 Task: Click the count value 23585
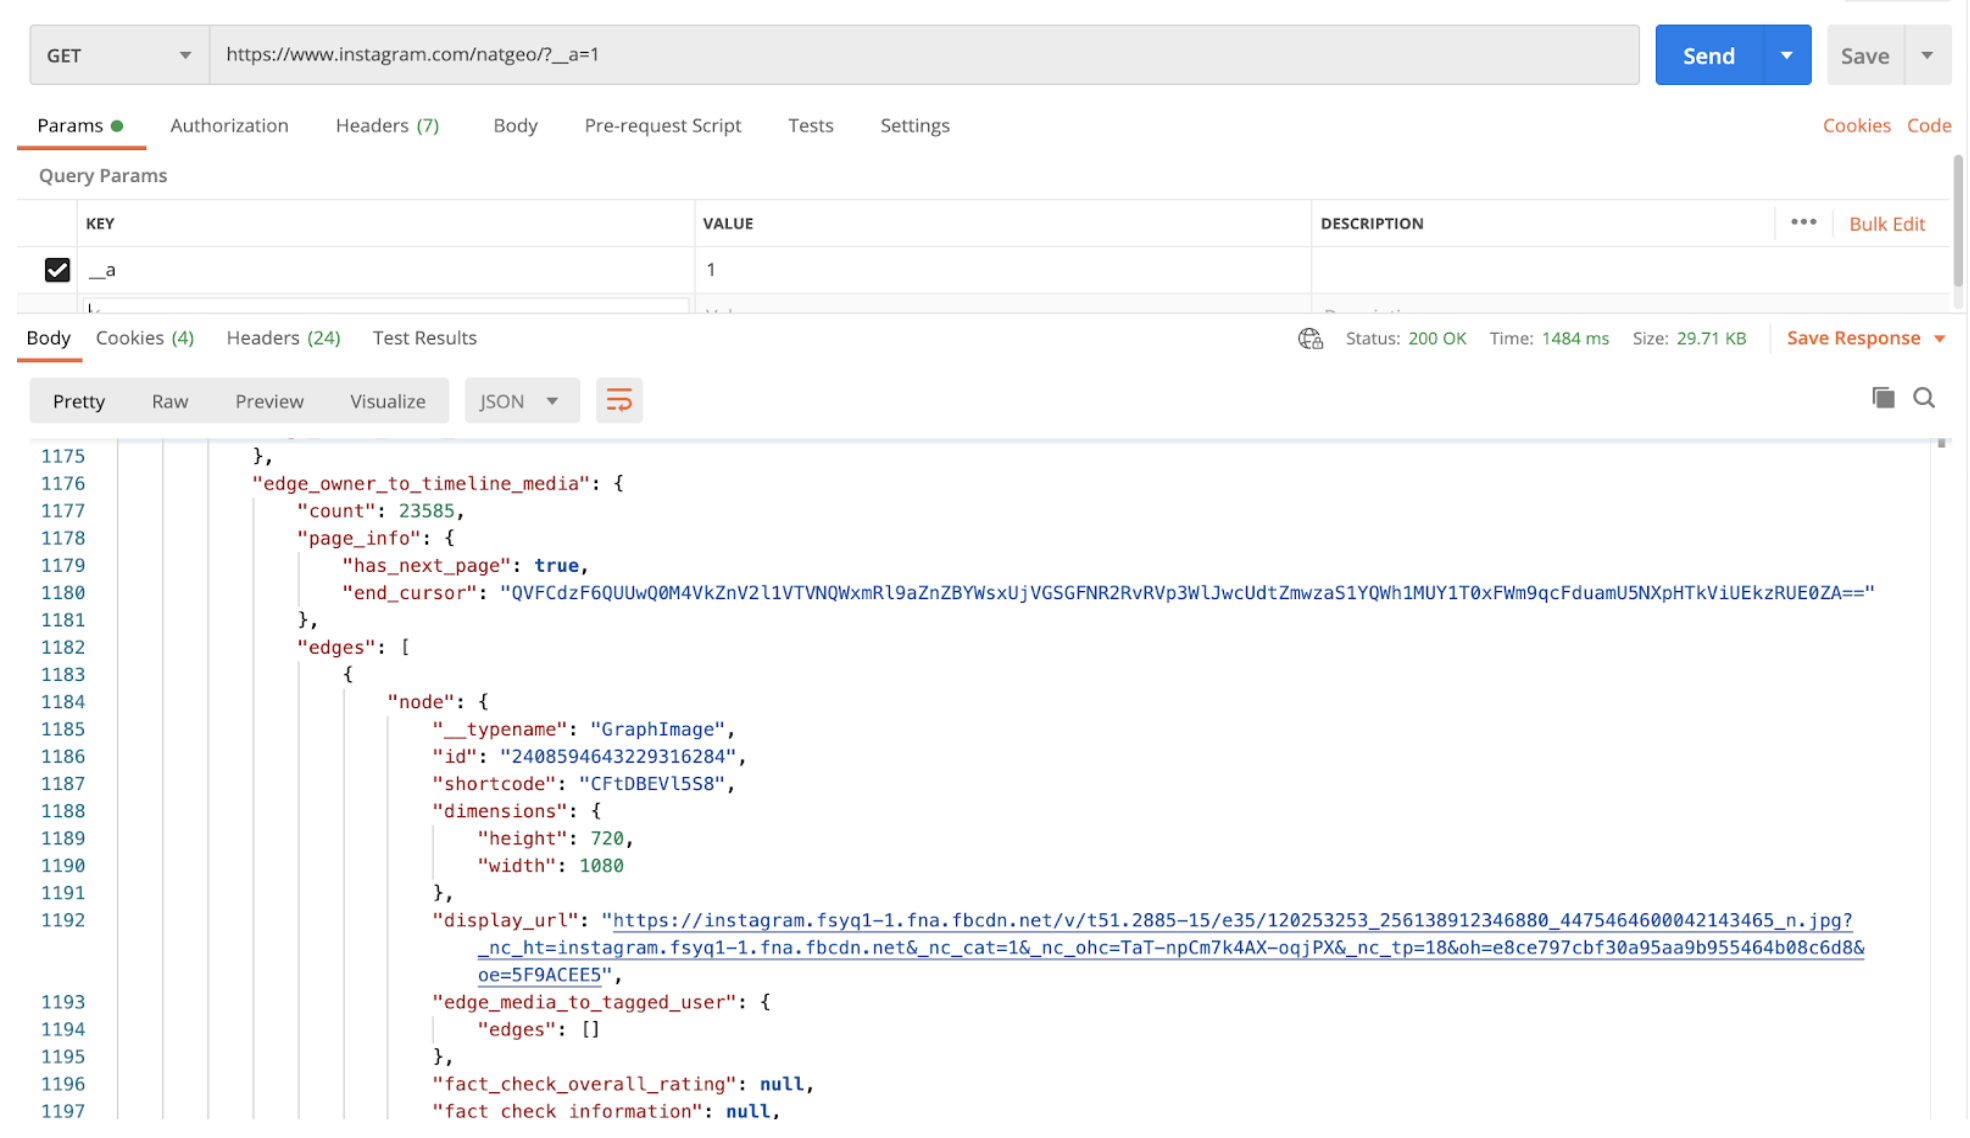pyautogui.click(x=426, y=511)
